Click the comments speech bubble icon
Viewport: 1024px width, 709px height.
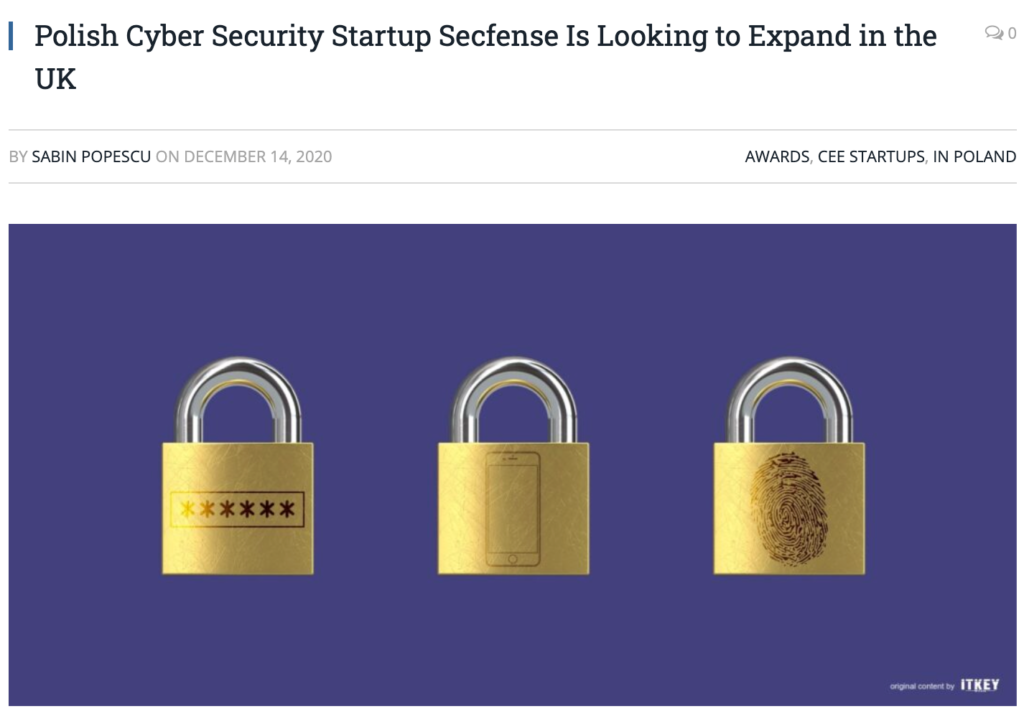pyautogui.click(x=994, y=33)
